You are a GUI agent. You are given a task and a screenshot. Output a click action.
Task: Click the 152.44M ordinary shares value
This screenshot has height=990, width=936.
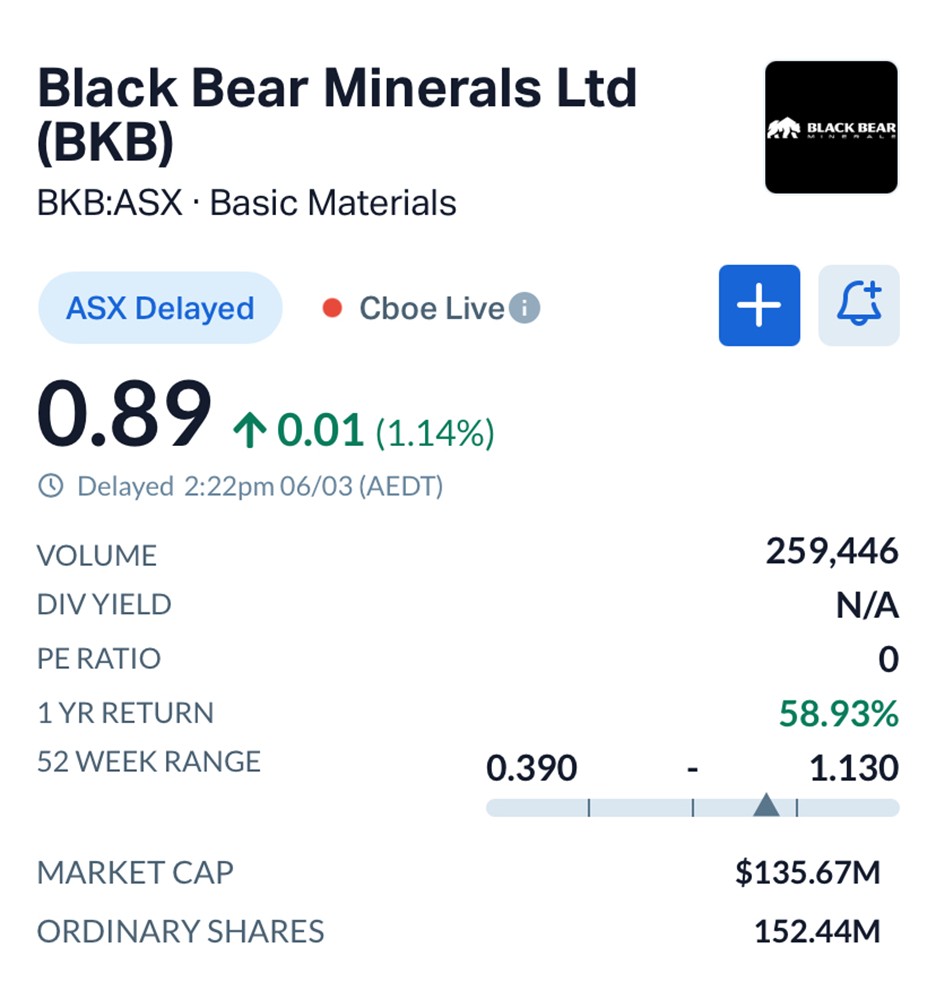pyautogui.click(x=817, y=931)
